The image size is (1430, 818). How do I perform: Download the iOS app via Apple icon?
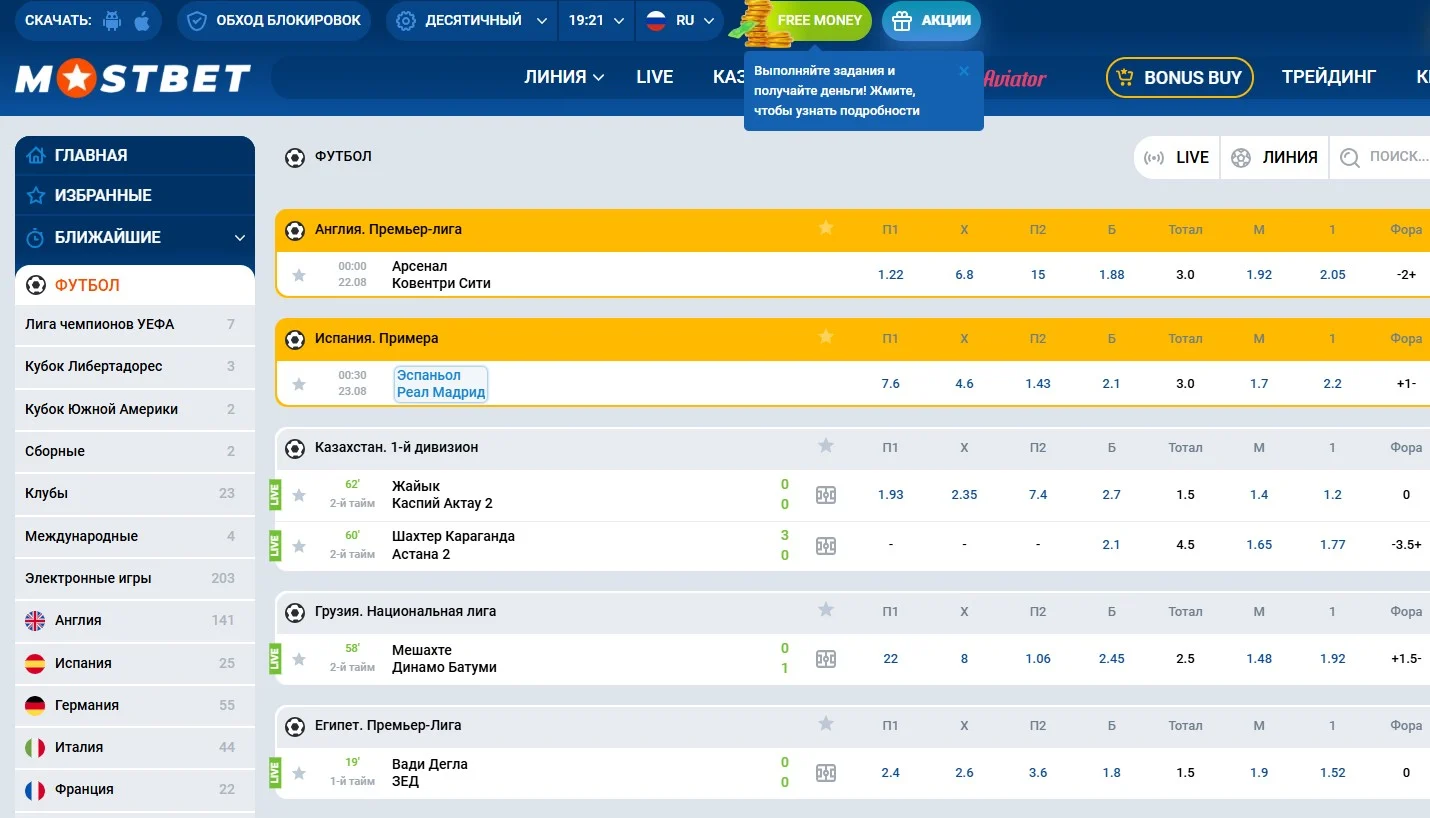[141, 21]
